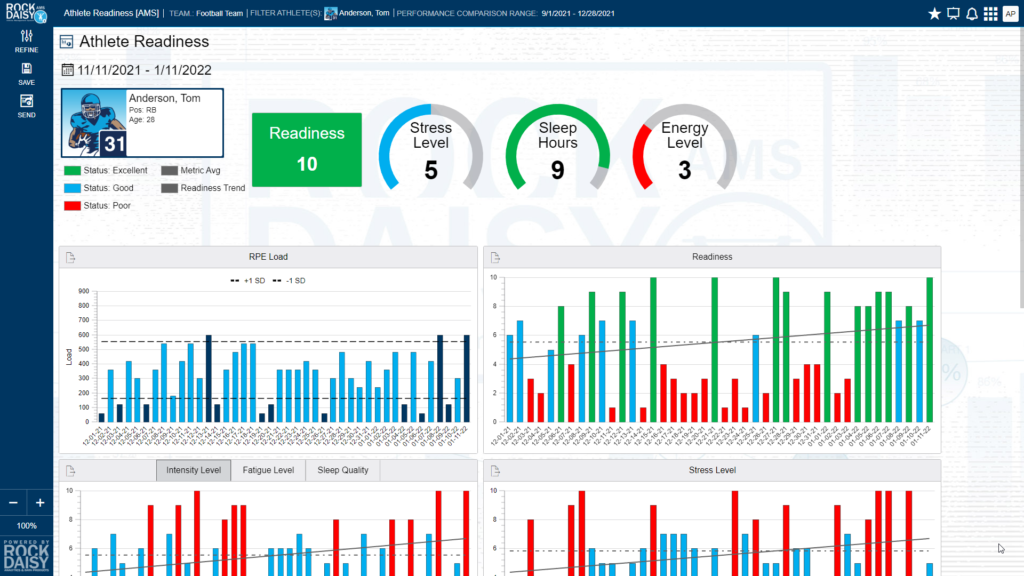This screenshot has height=576, width=1024.
Task: Click the Readiness chart title
Action: (712, 257)
